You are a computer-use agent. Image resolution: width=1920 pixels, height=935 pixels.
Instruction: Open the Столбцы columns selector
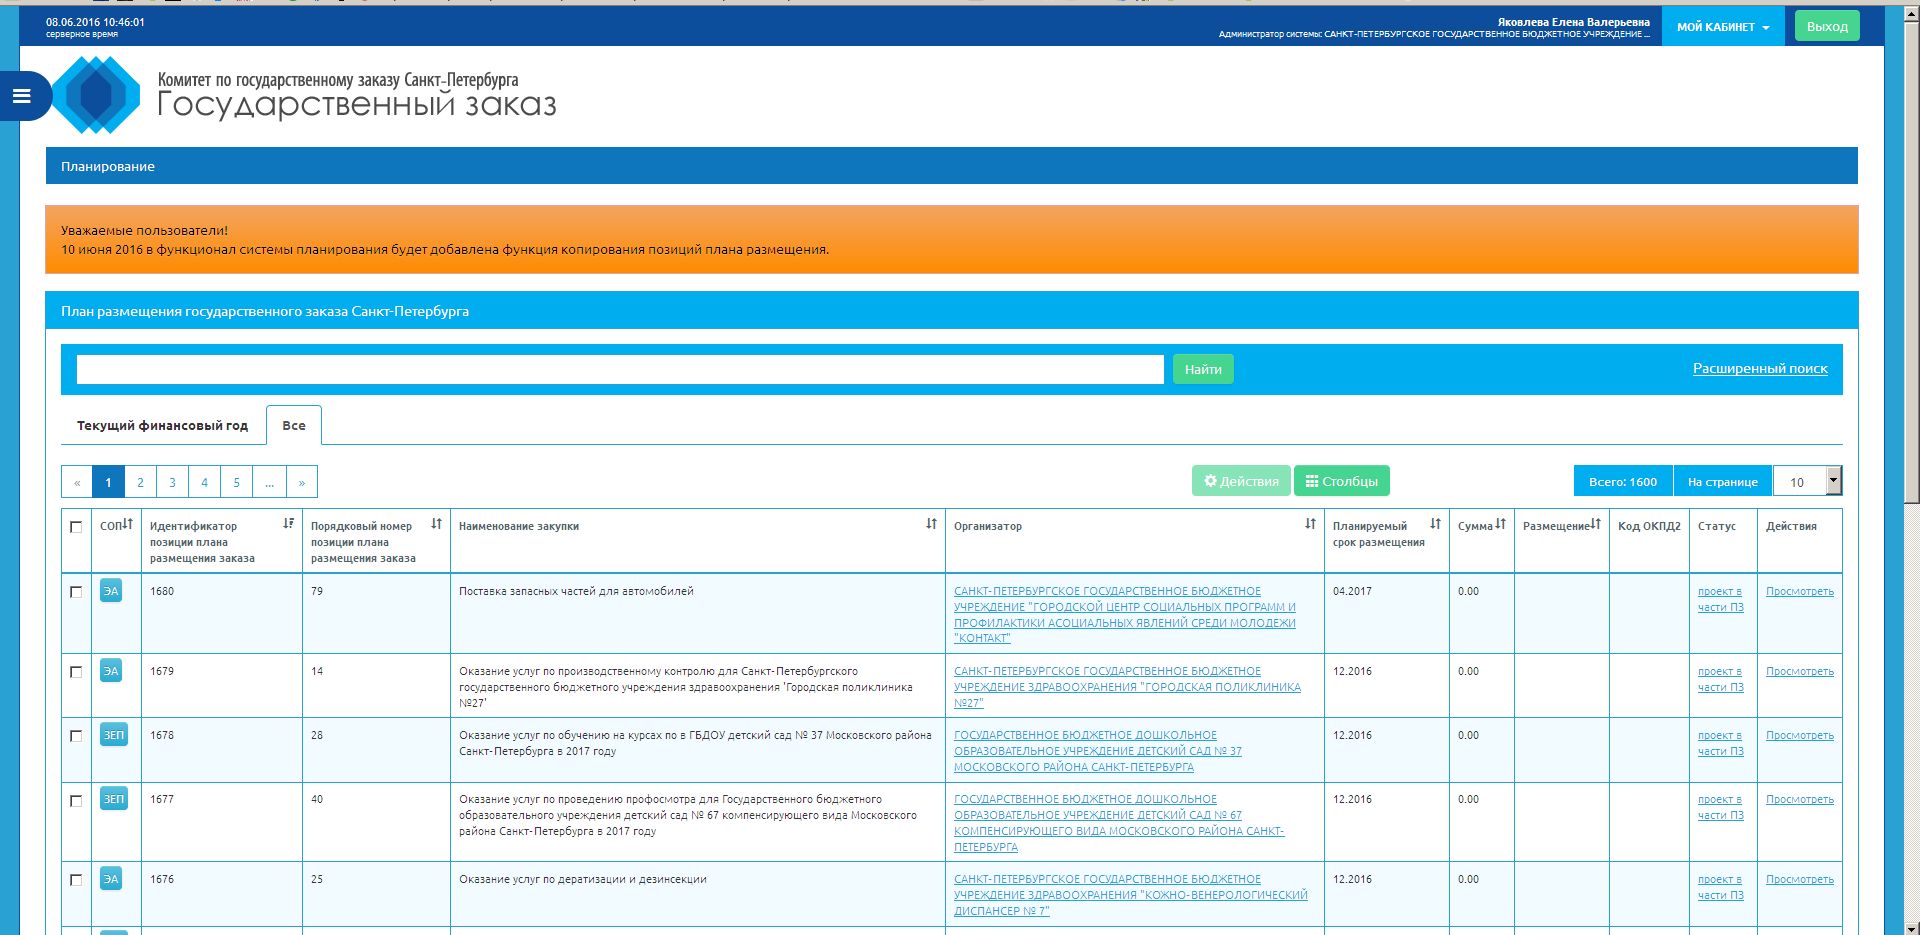click(x=1341, y=481)
